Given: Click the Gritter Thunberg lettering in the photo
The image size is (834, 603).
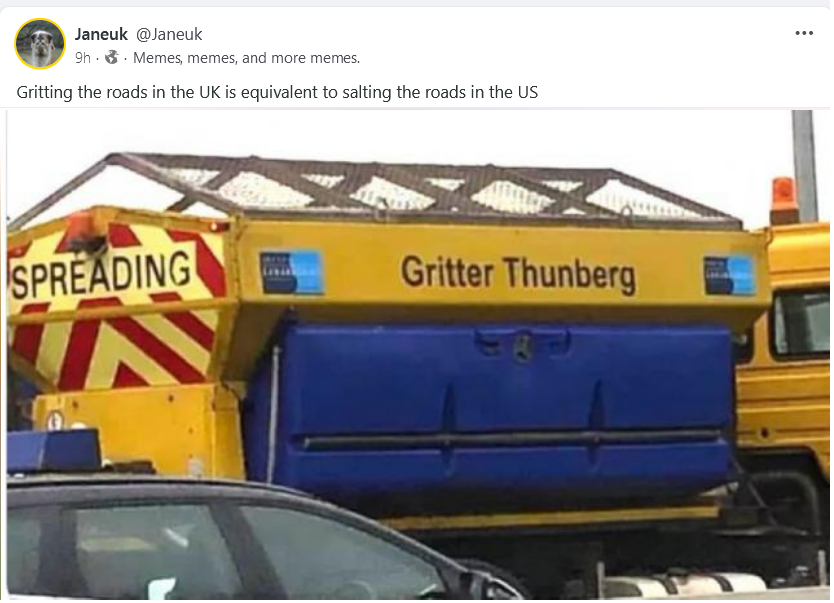Looking at the screenshot, I should (518, 274).
